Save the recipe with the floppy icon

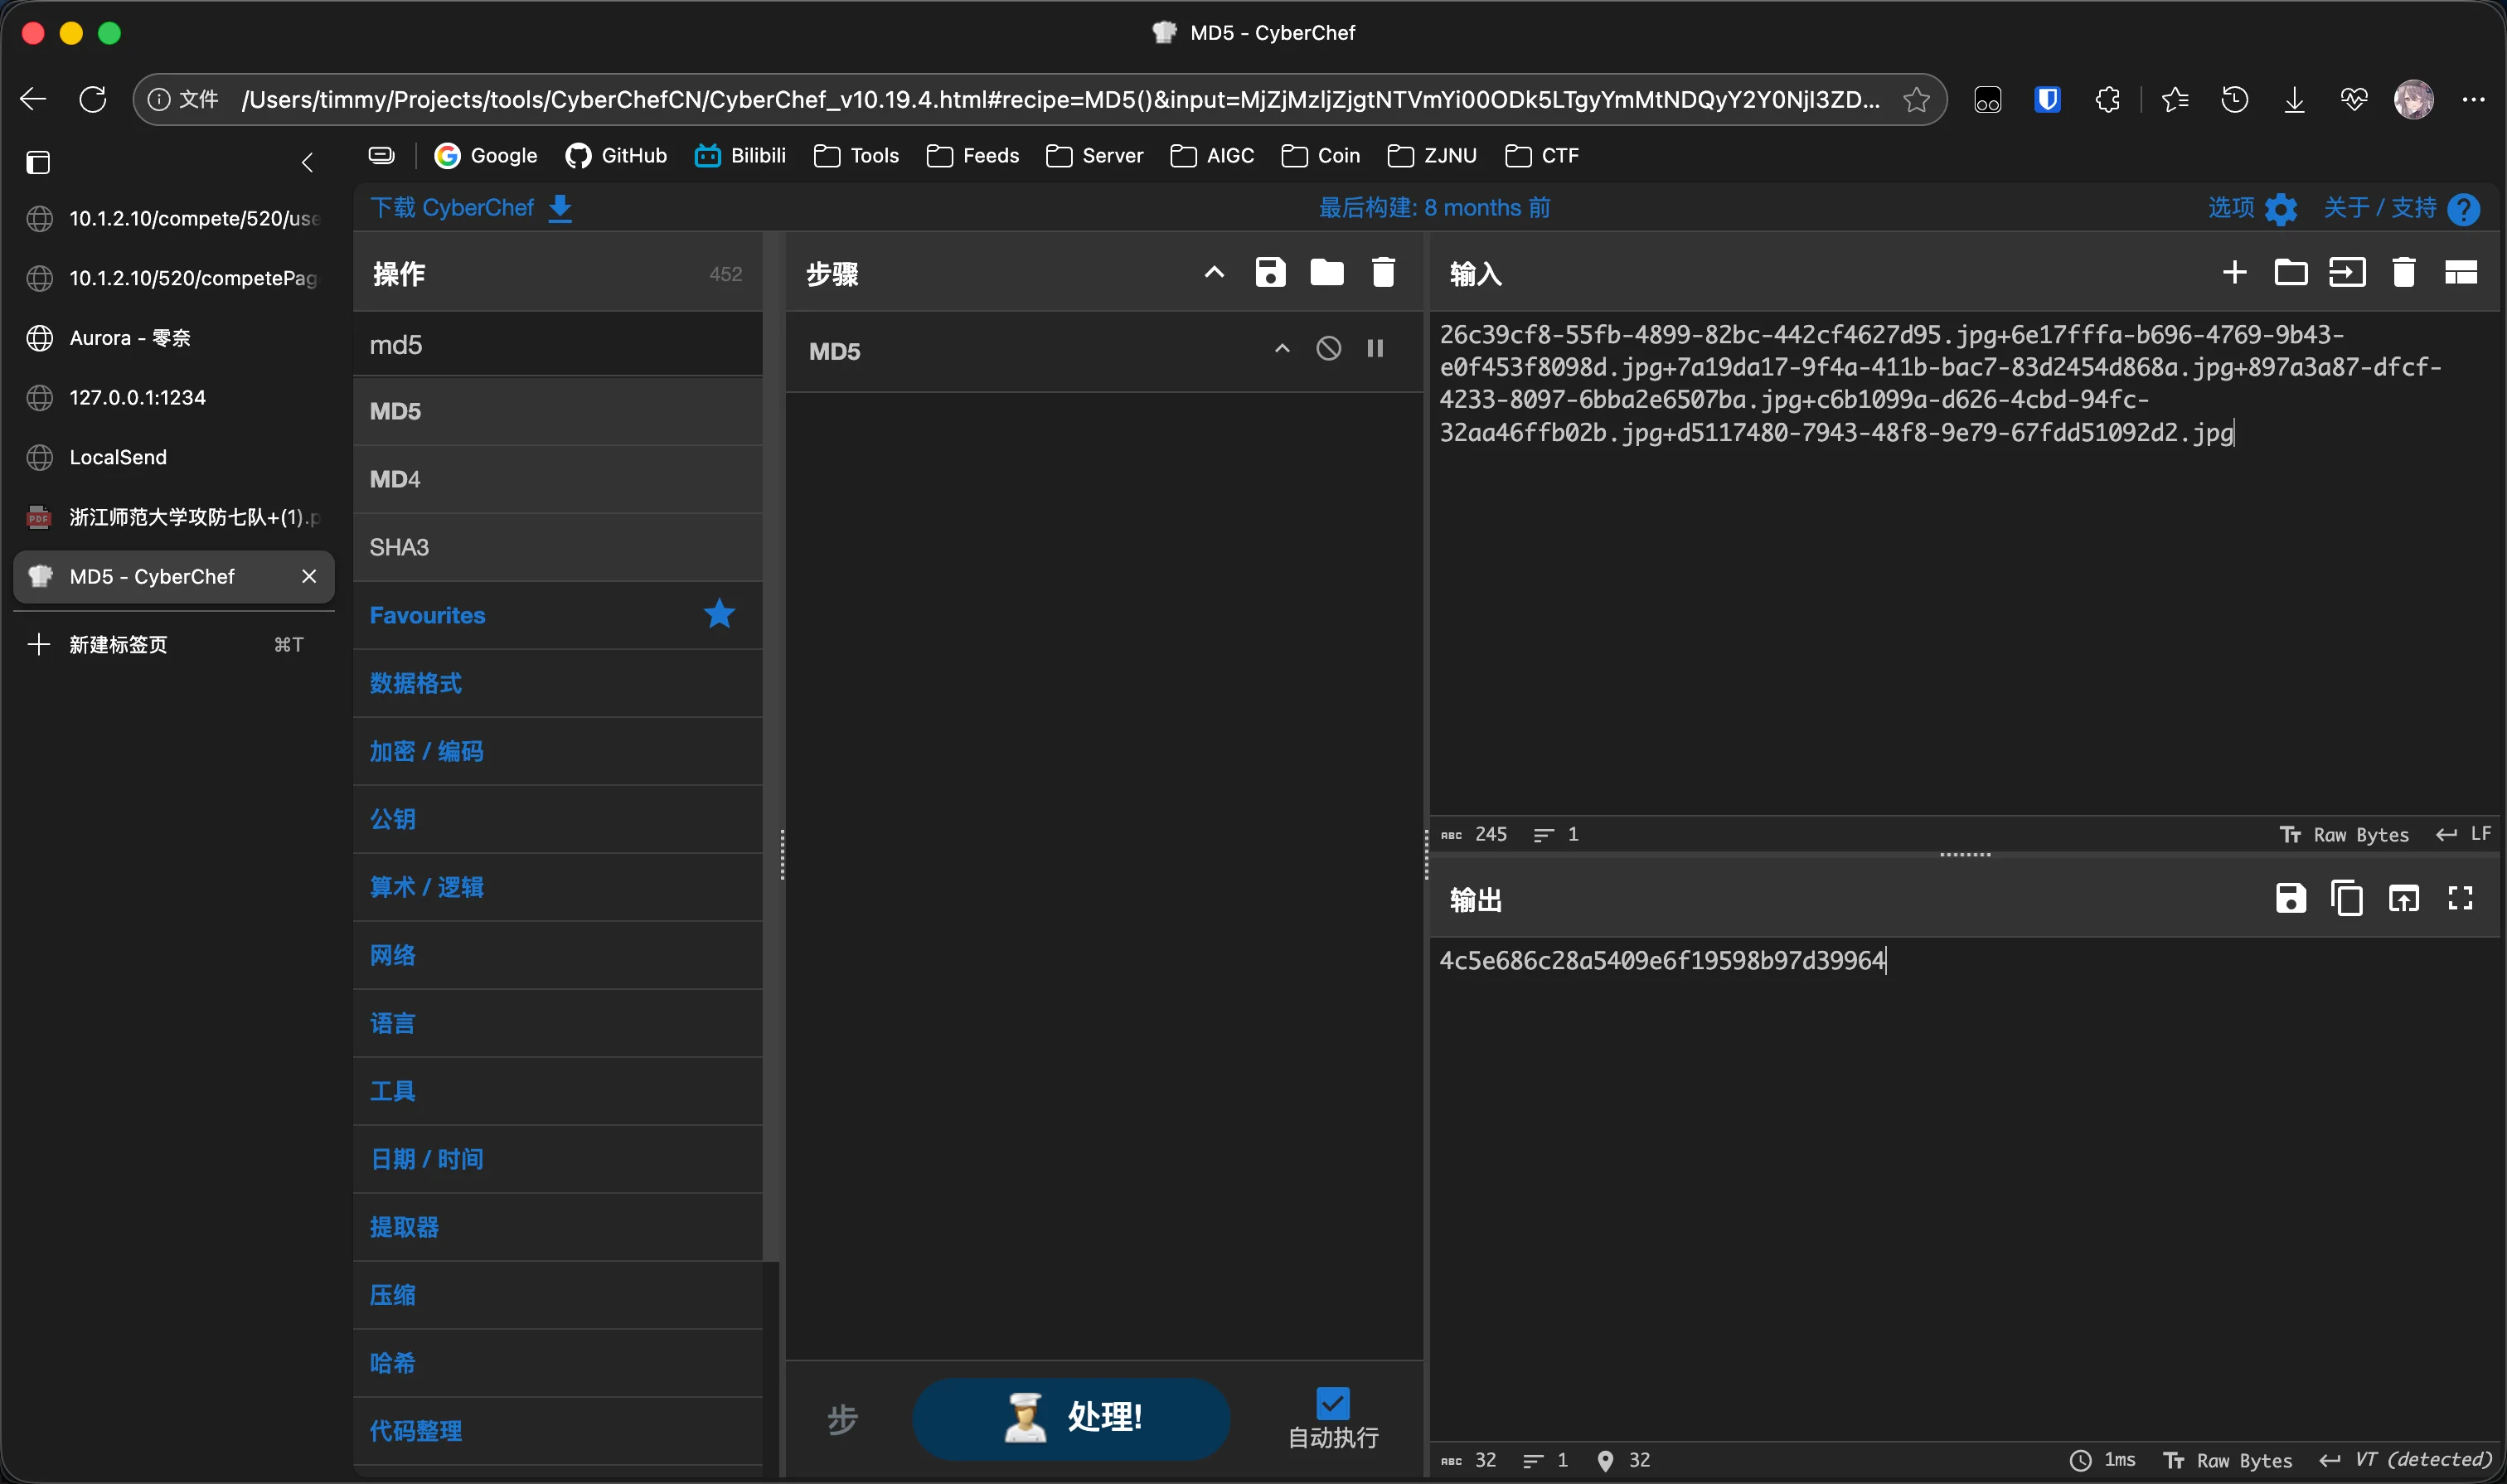1270,272
